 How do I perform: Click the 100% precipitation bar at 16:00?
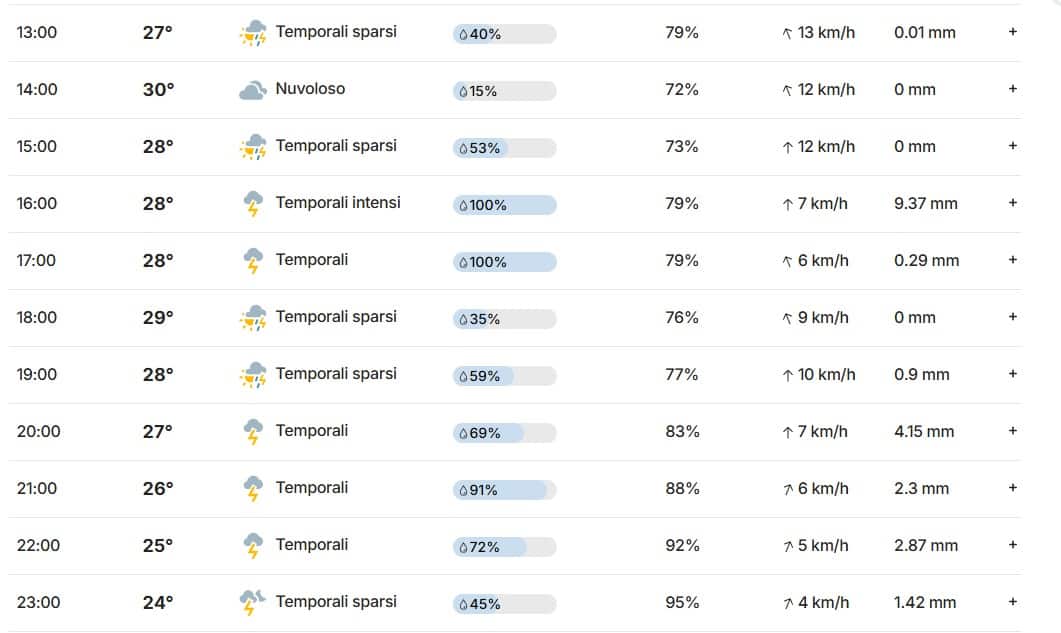505,205
